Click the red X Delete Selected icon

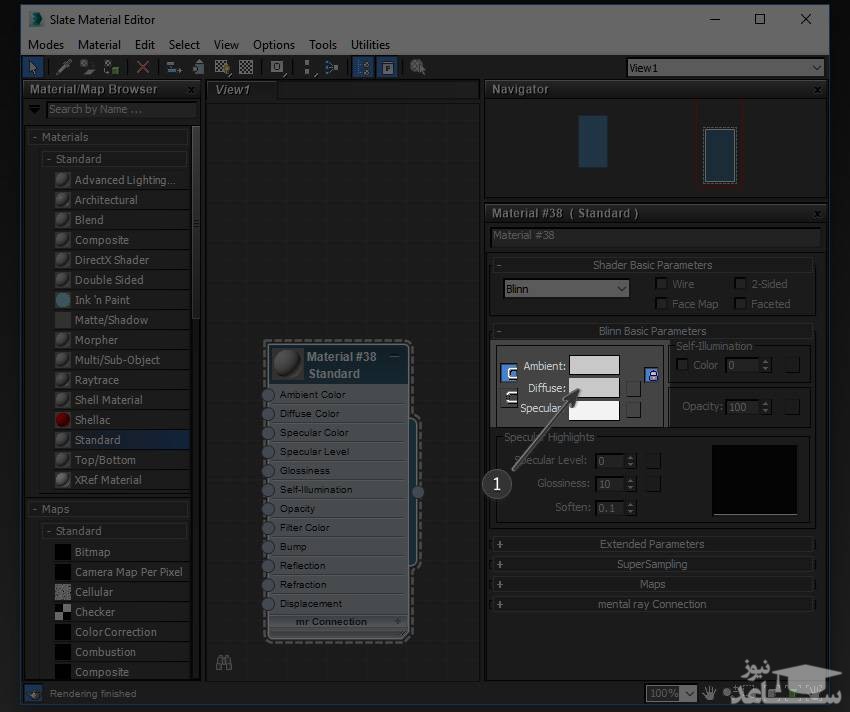[x=143, y=68]
